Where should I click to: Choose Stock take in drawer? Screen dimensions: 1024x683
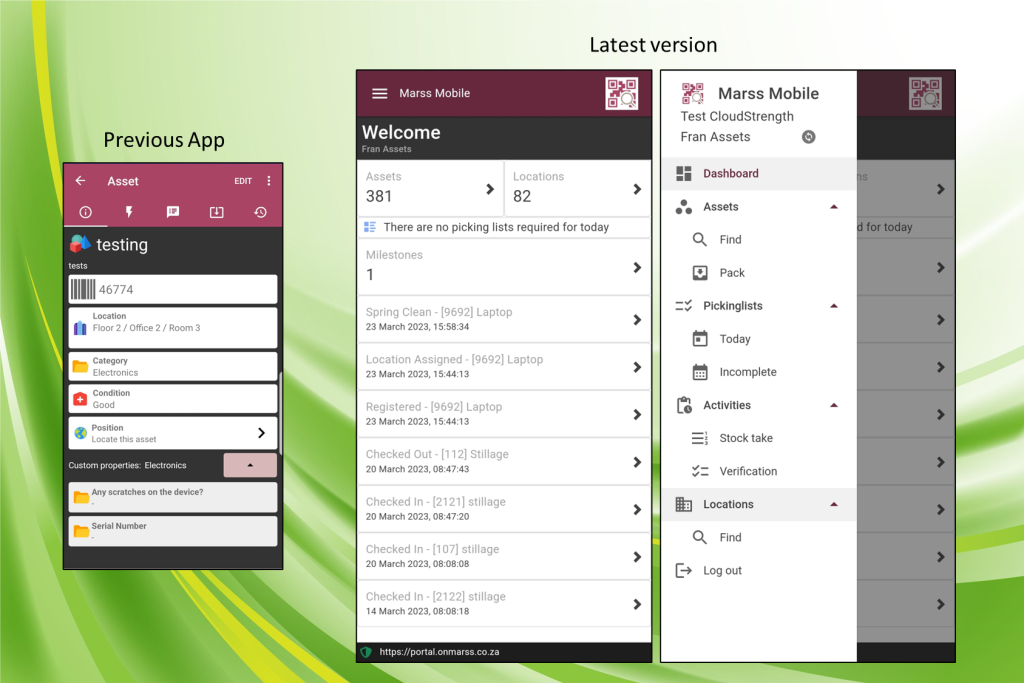(x=759, y=438)
